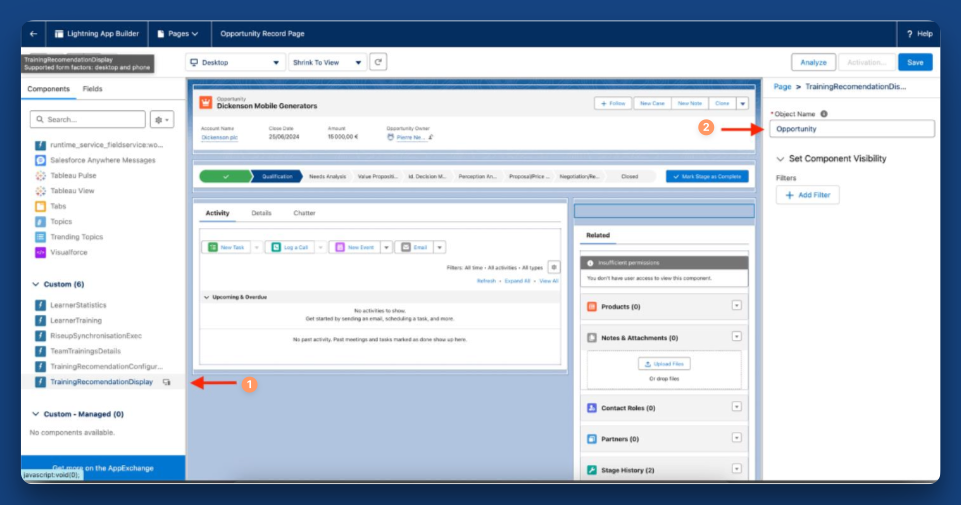
Task: Select LearnerTraining custom component
Action: click(76, 321)
